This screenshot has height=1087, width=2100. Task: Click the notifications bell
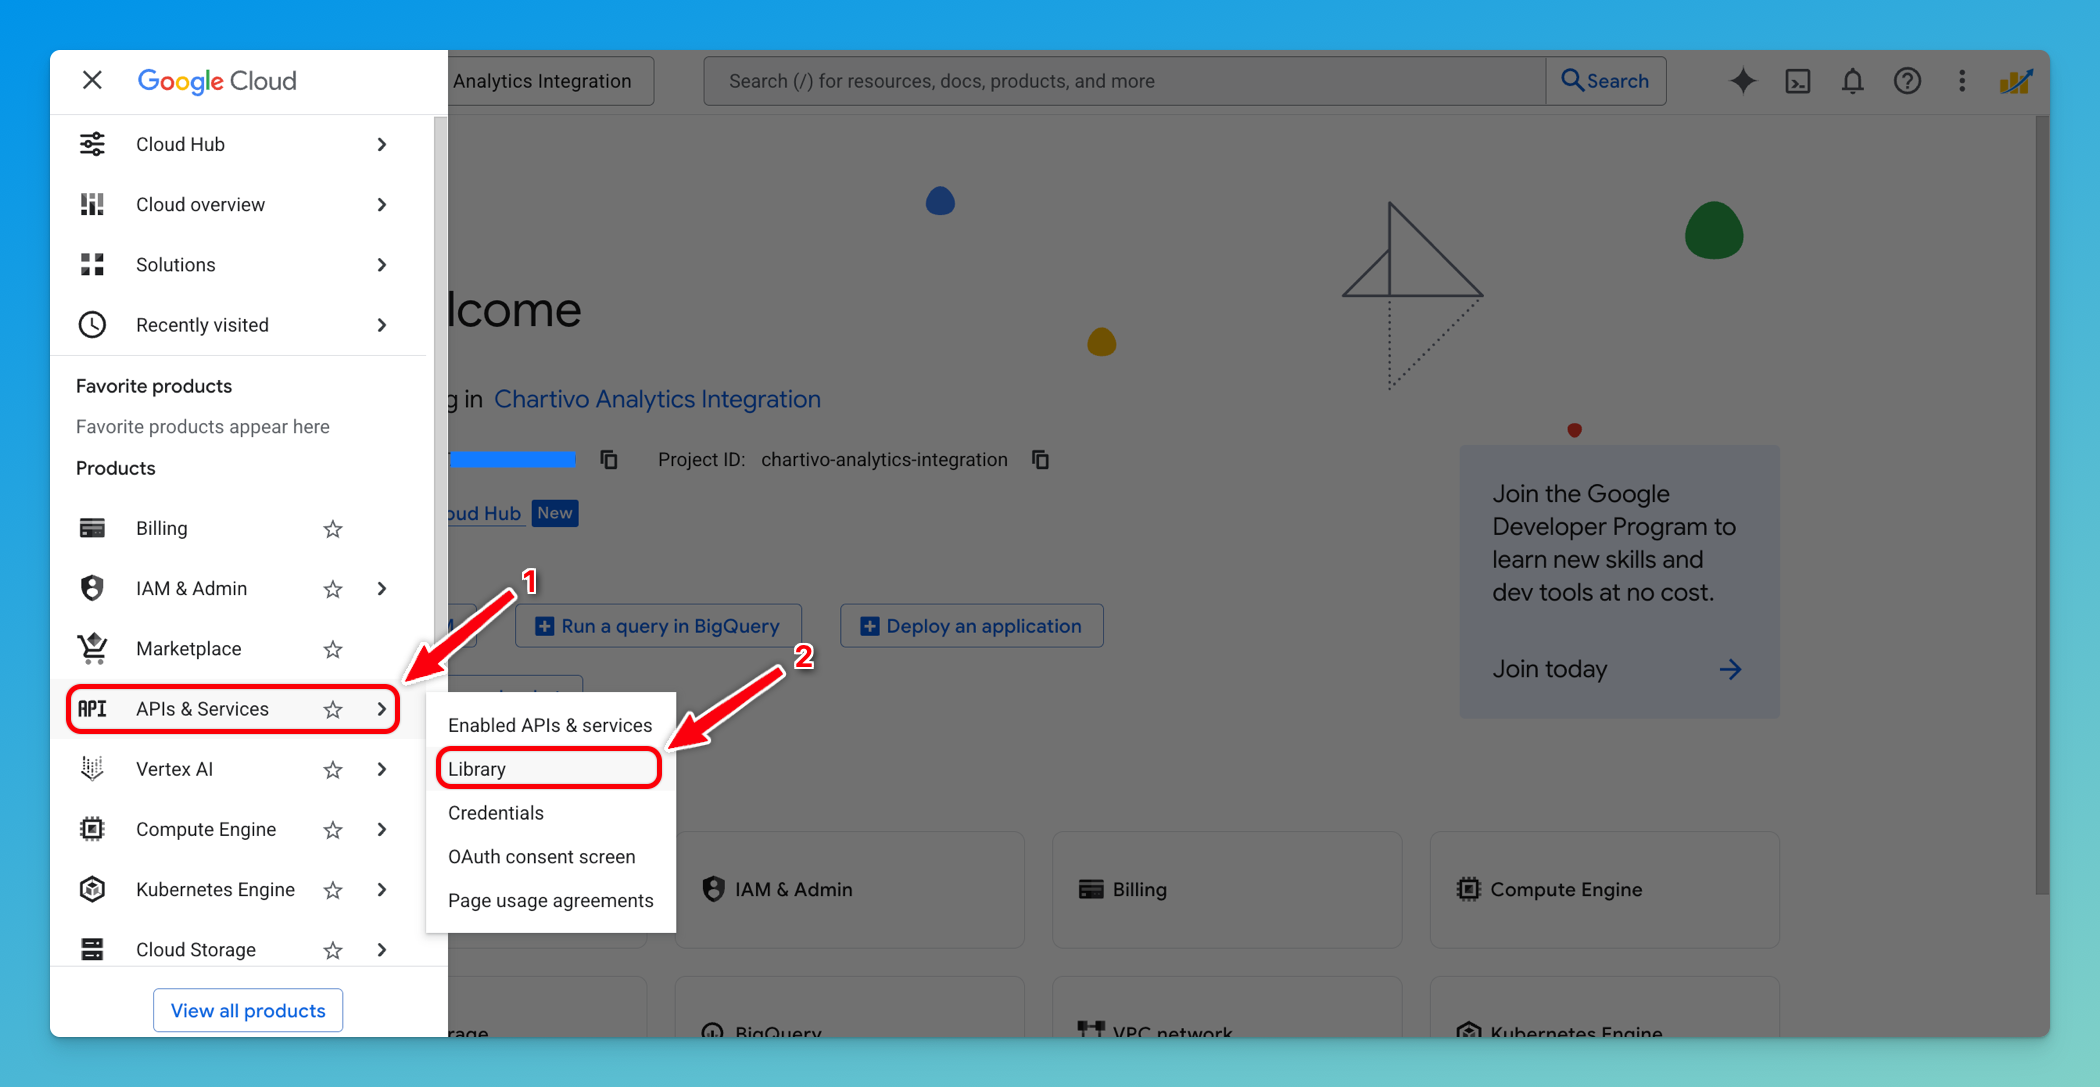pyautogui.click(x=1852, y=81)
